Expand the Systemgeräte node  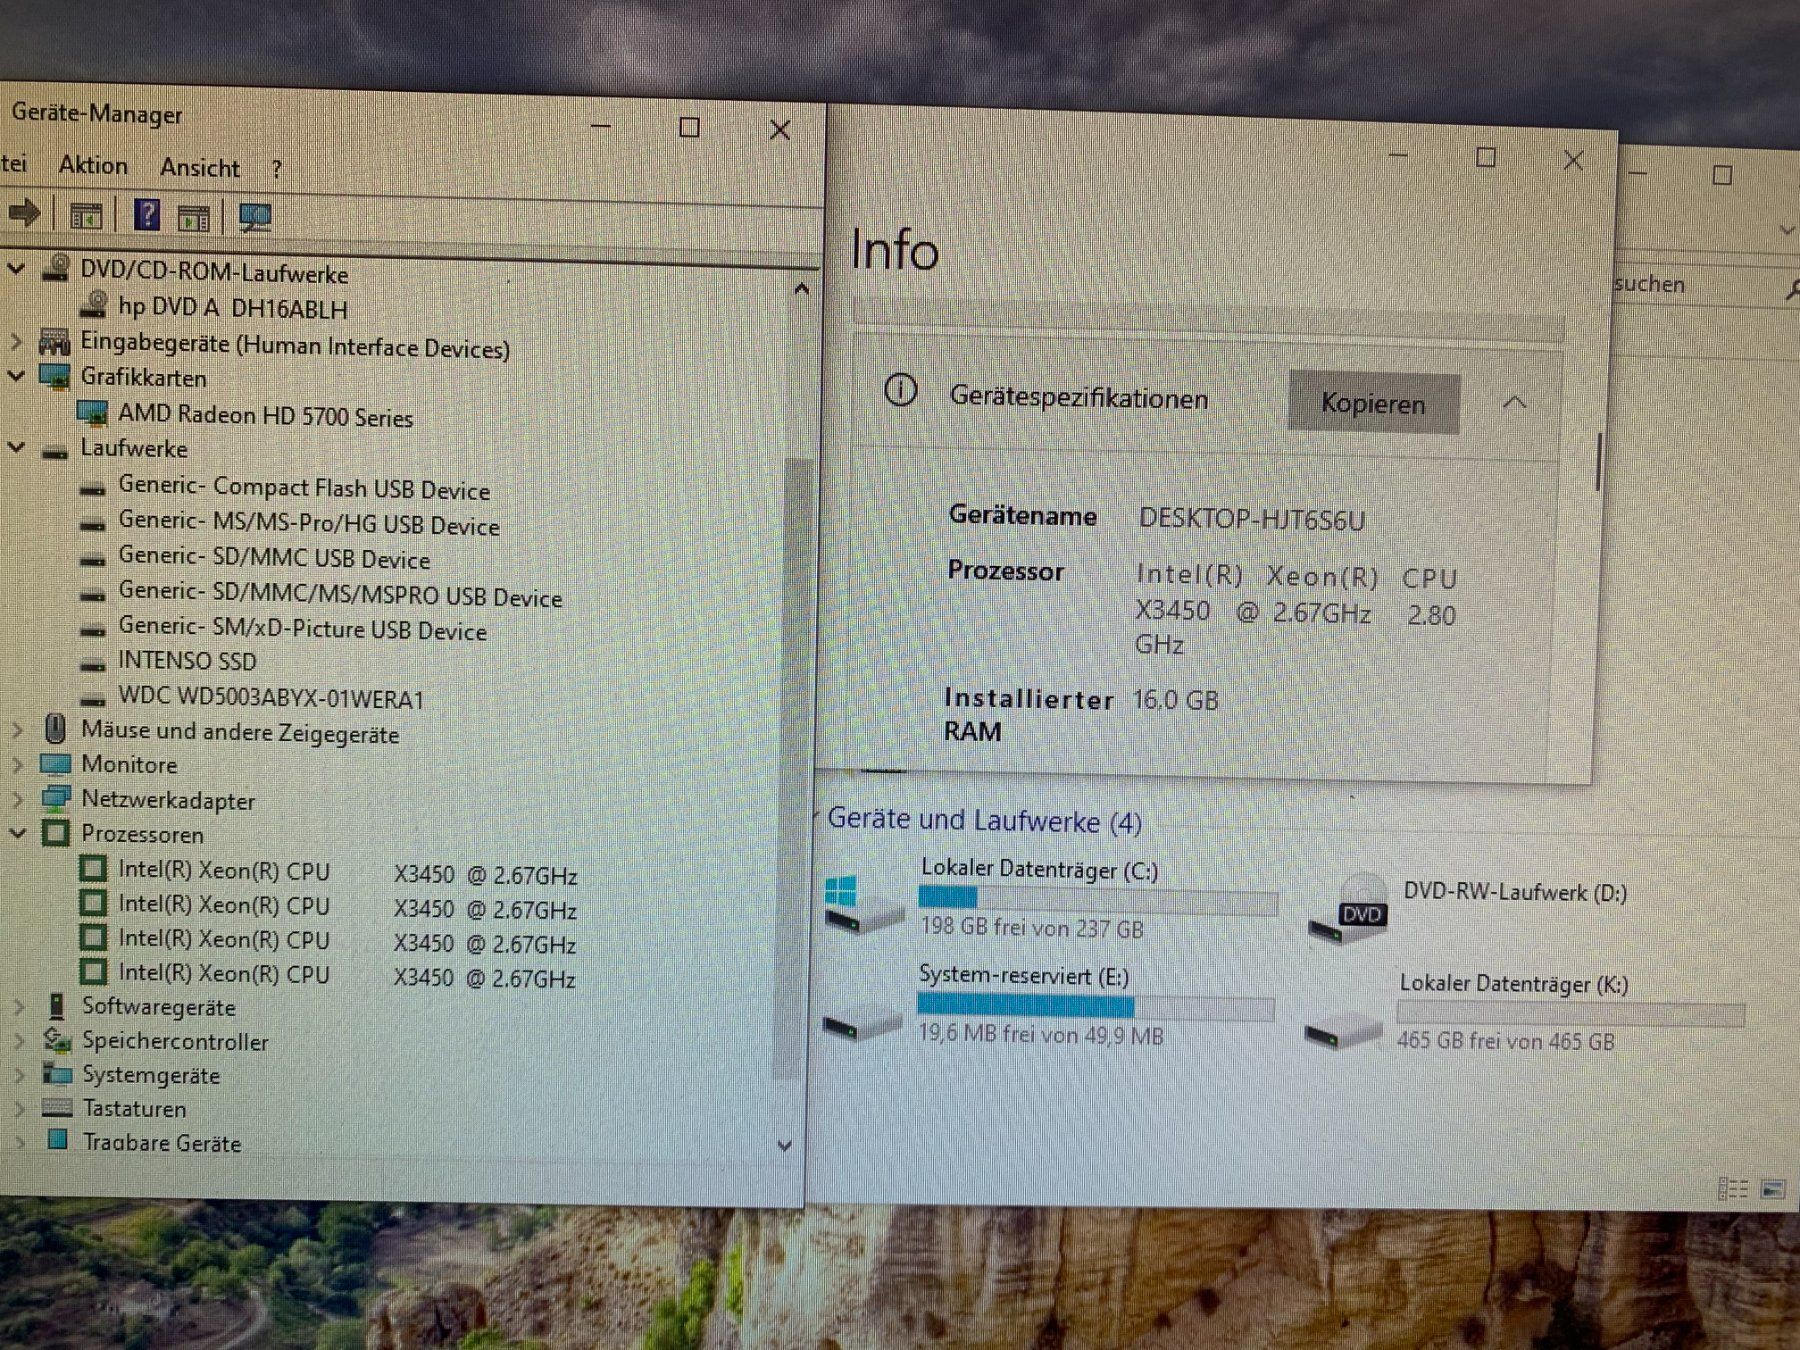click(x=19, y=1075)
